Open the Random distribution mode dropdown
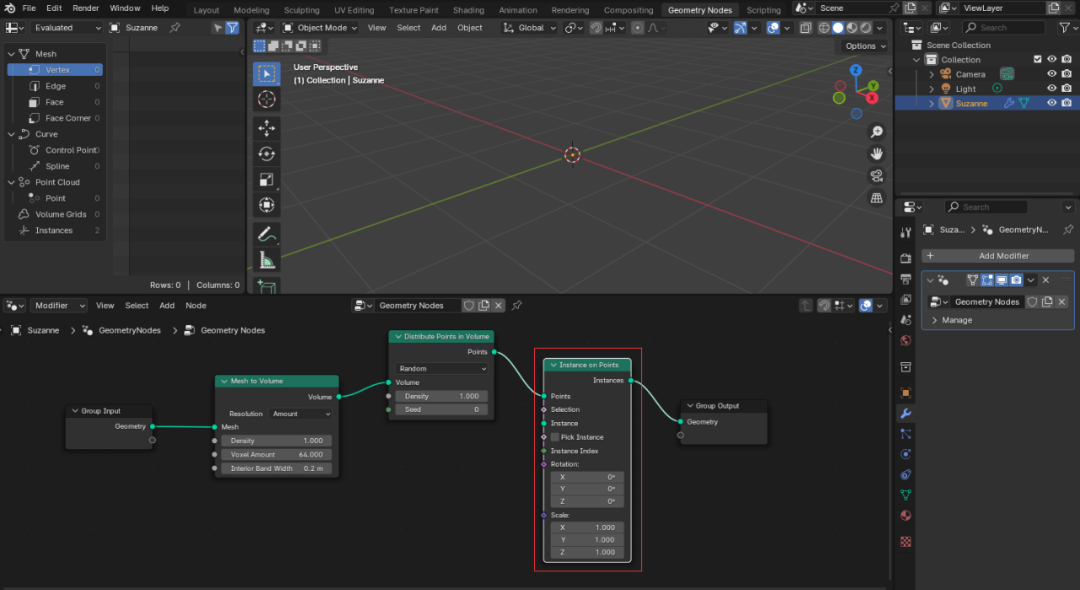 click(x=442, y=369)
